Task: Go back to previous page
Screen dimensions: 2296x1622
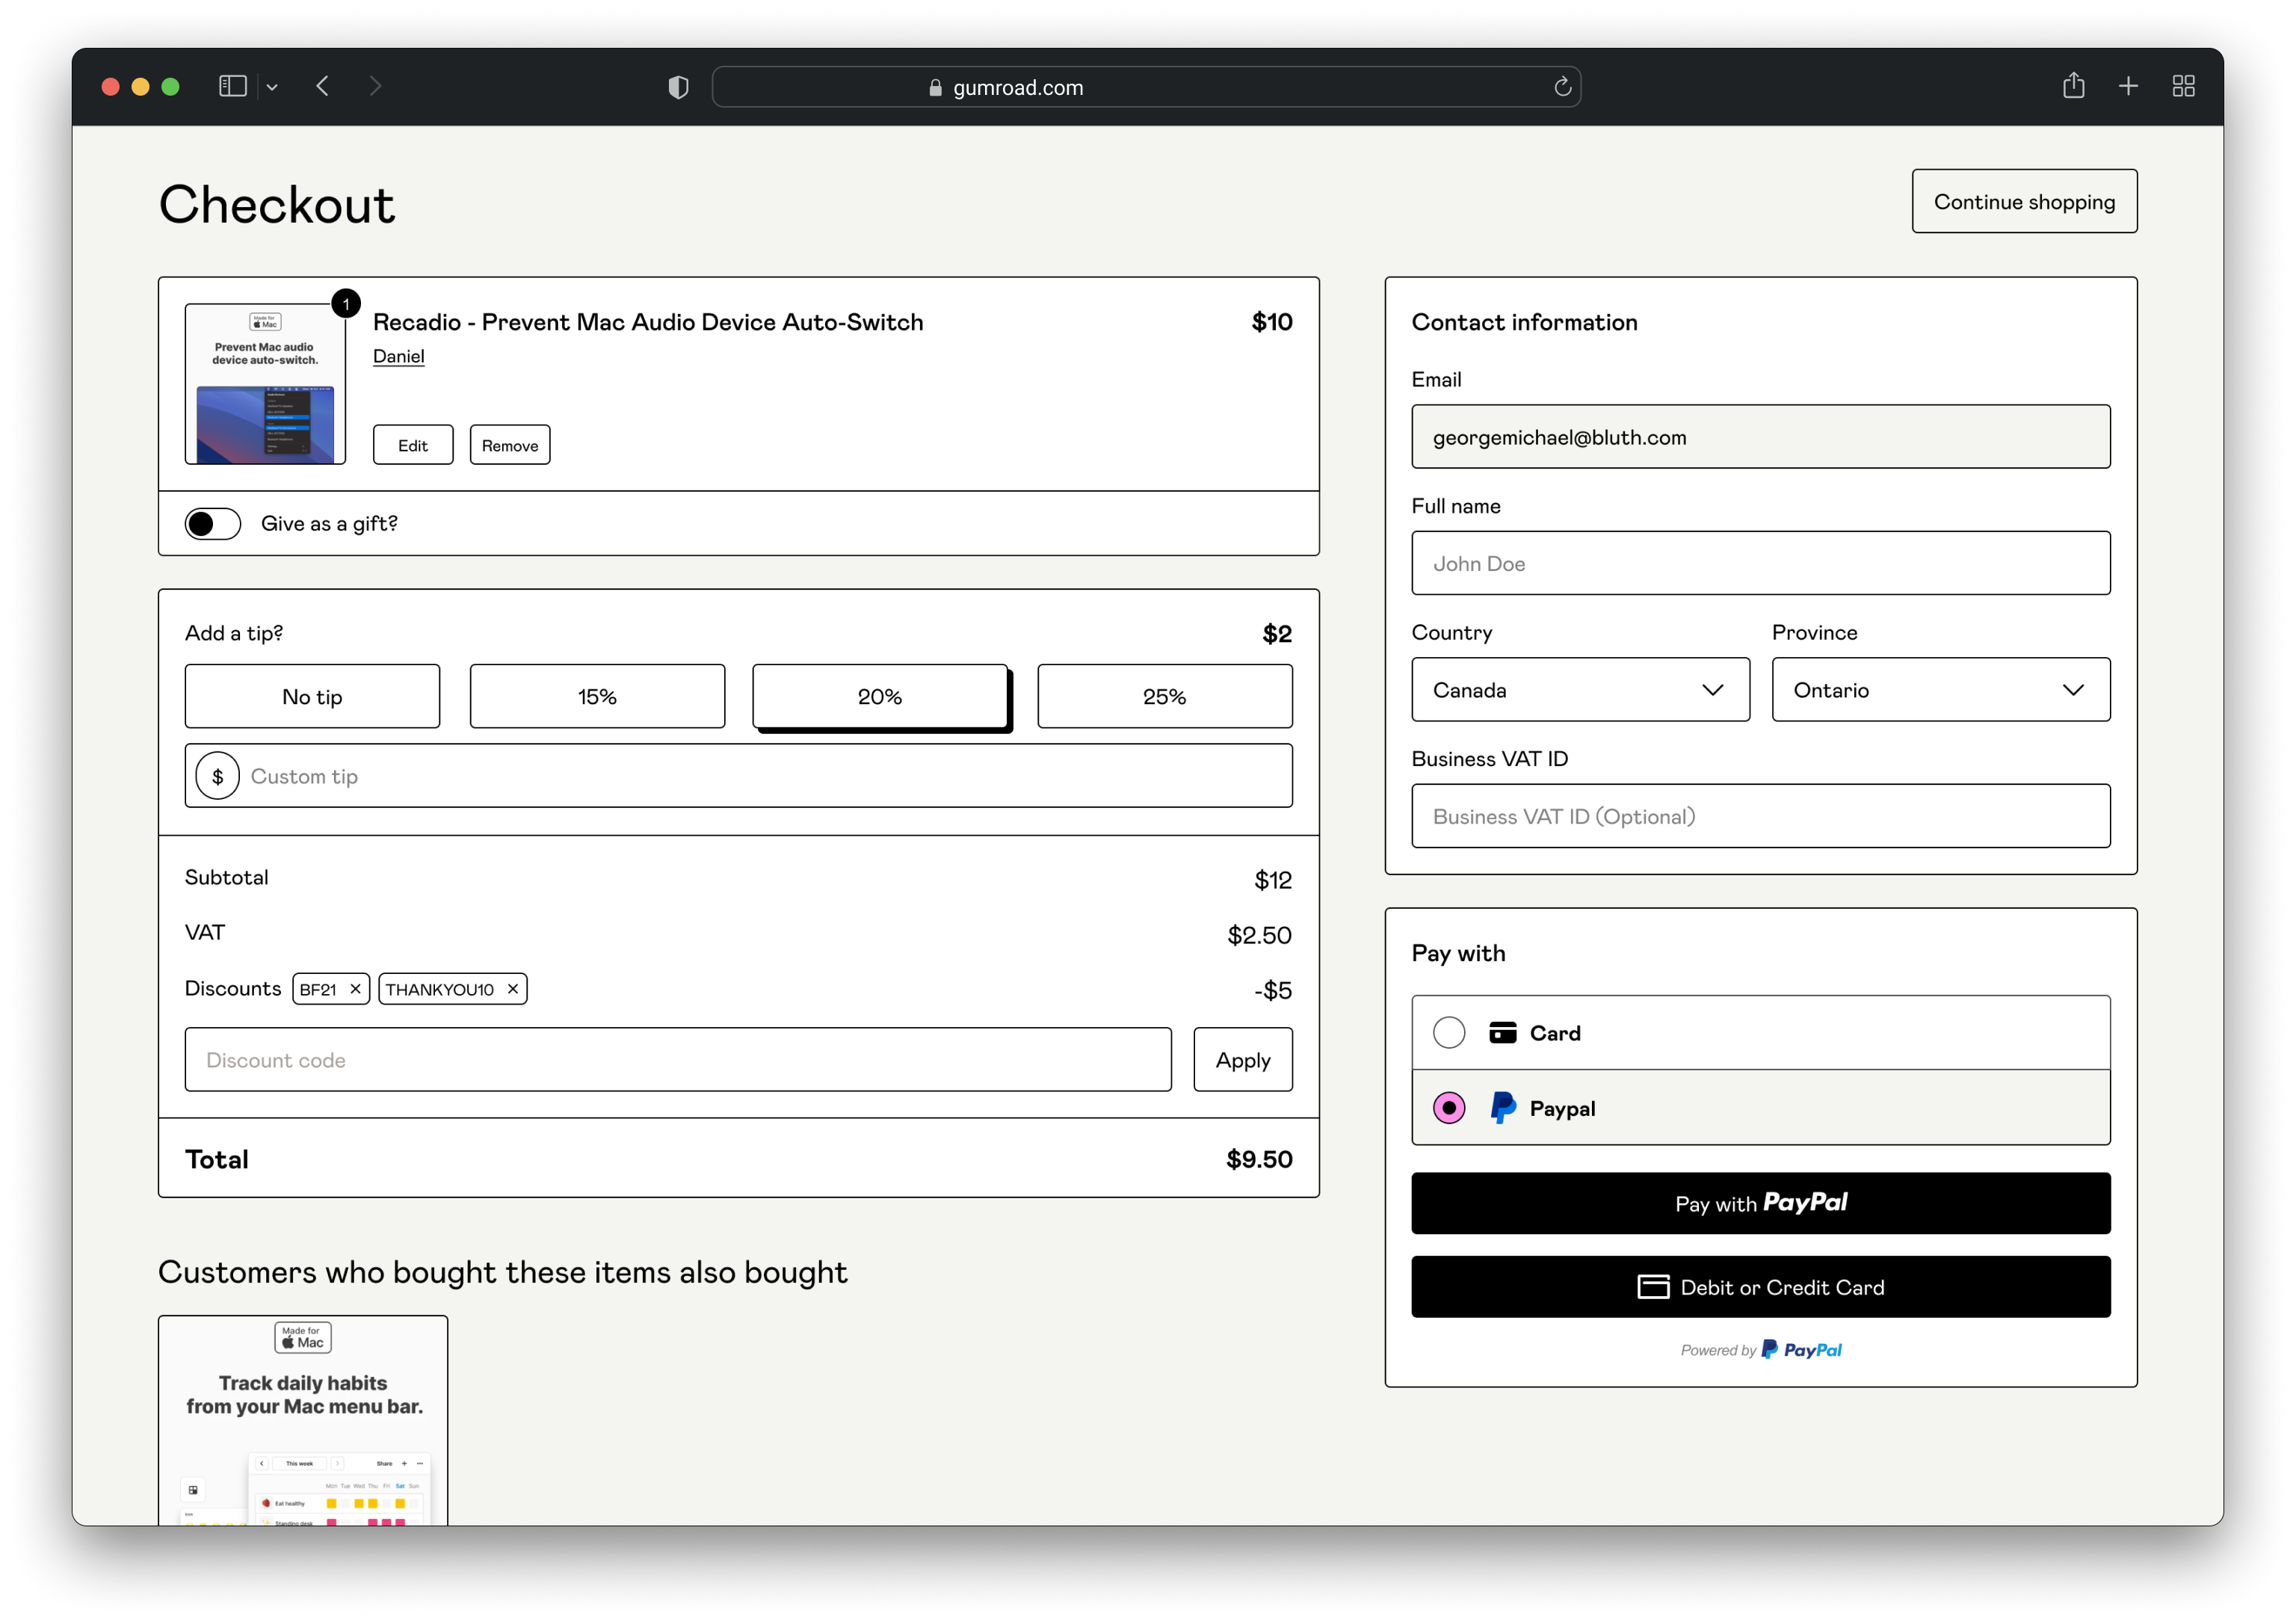Action: (x=322, y=87)
